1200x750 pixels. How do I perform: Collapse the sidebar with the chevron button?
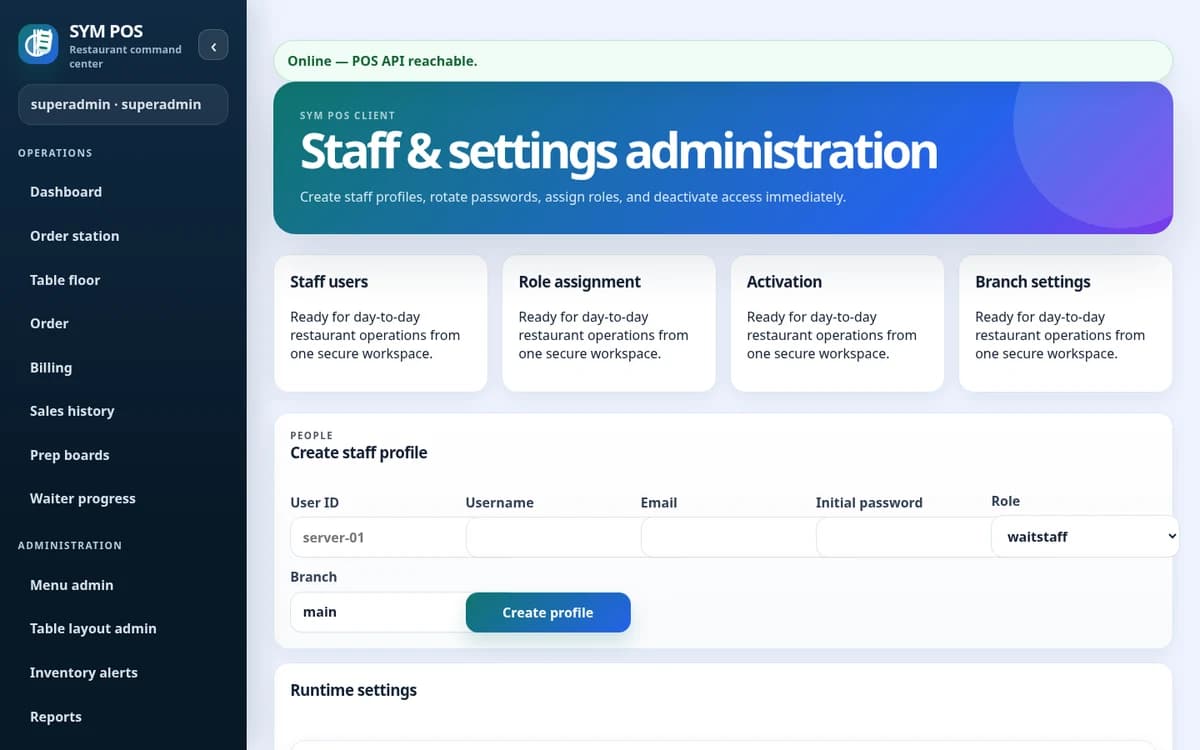point(213,45)
